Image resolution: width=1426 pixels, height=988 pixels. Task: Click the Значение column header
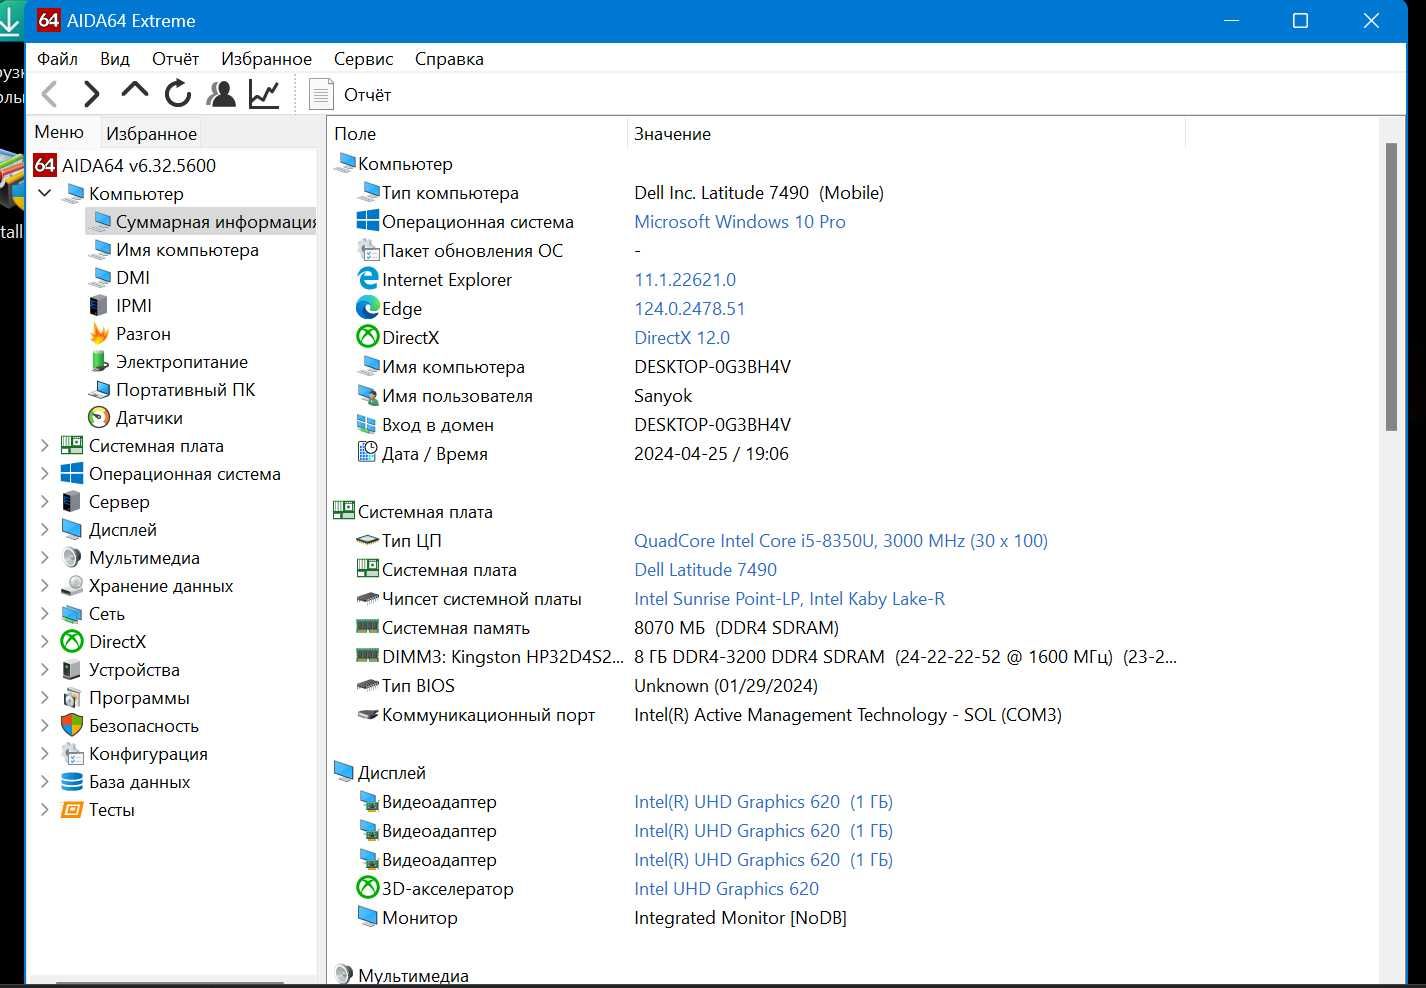tap(672, 133)
